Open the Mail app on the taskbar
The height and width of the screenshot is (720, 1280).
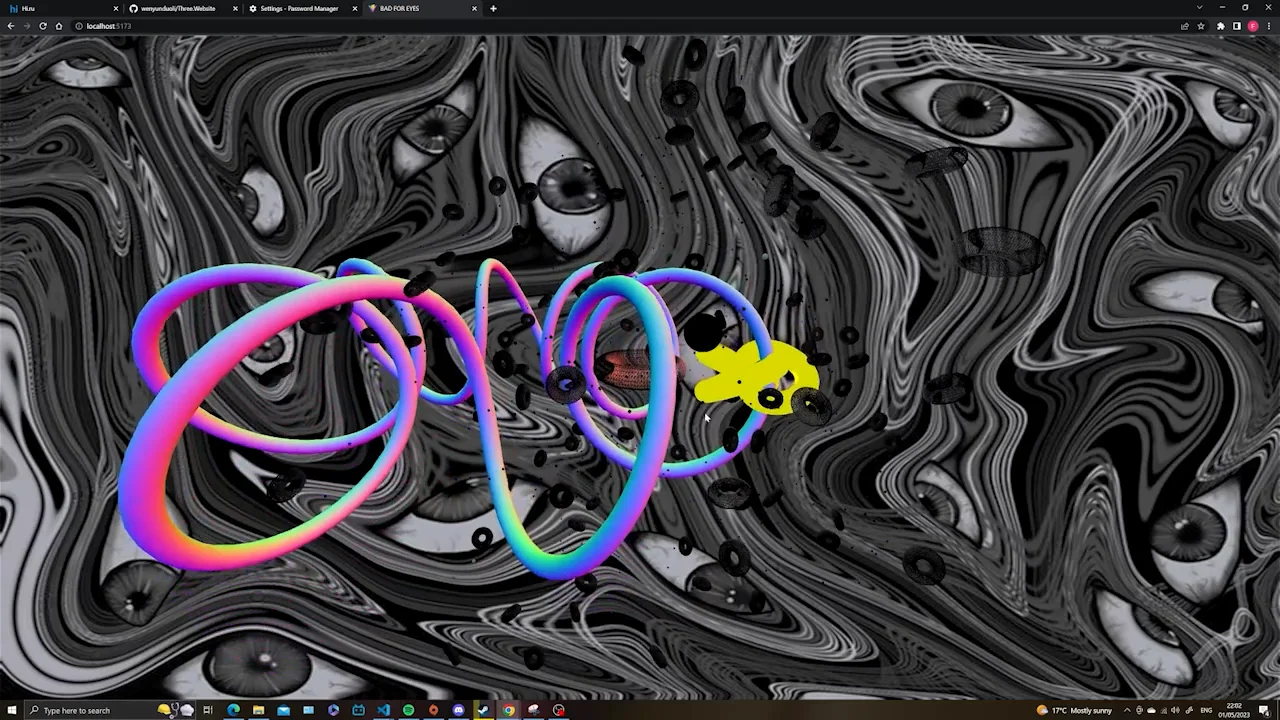point(283,710)
